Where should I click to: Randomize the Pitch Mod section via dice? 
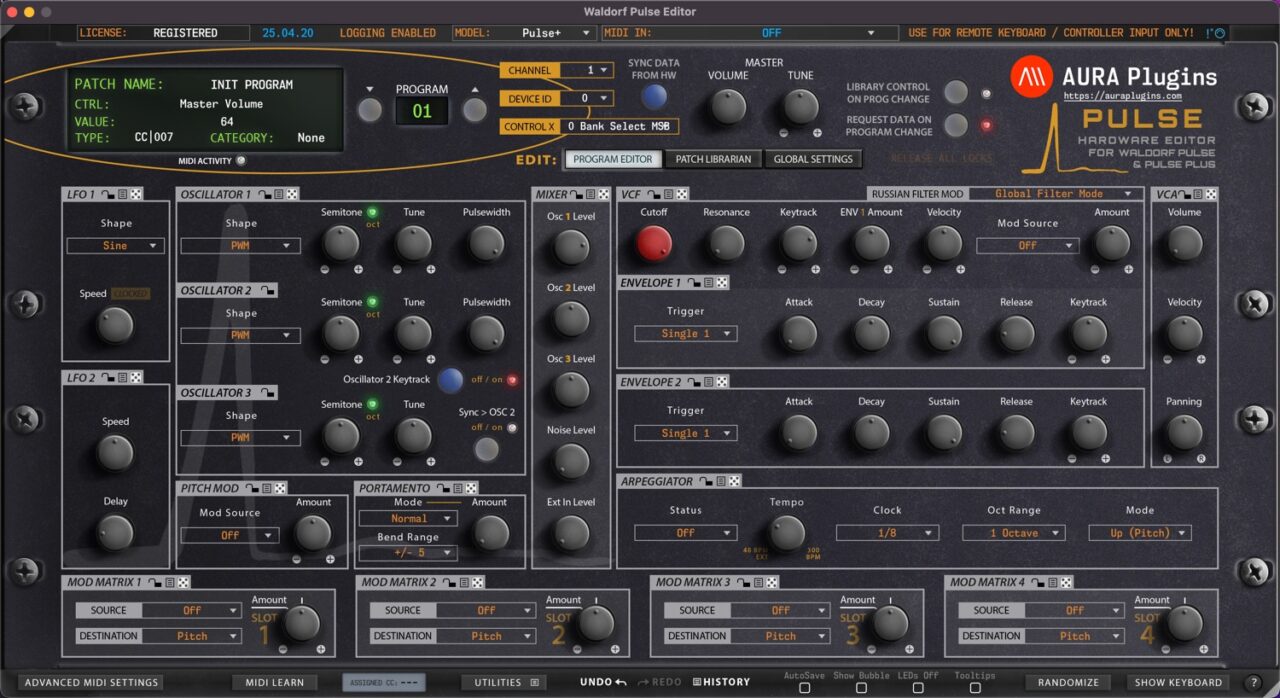point(280,488)
